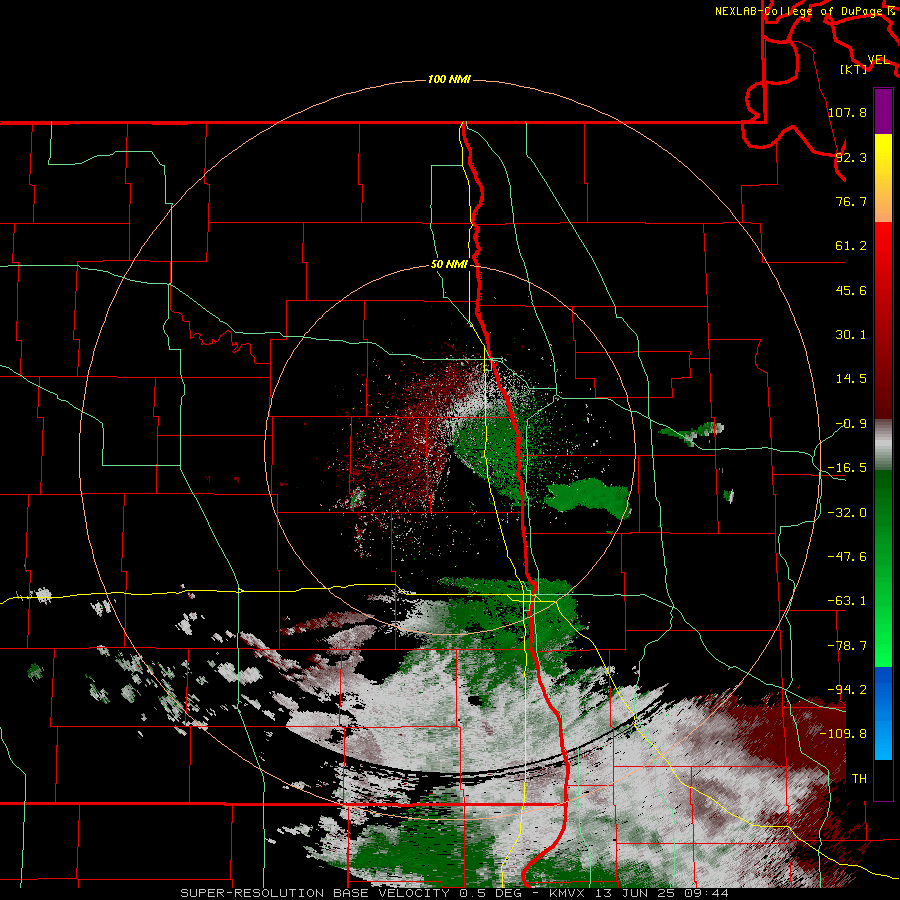
Task: Pick the black TH box of color bar
Action: coord(883,779)
